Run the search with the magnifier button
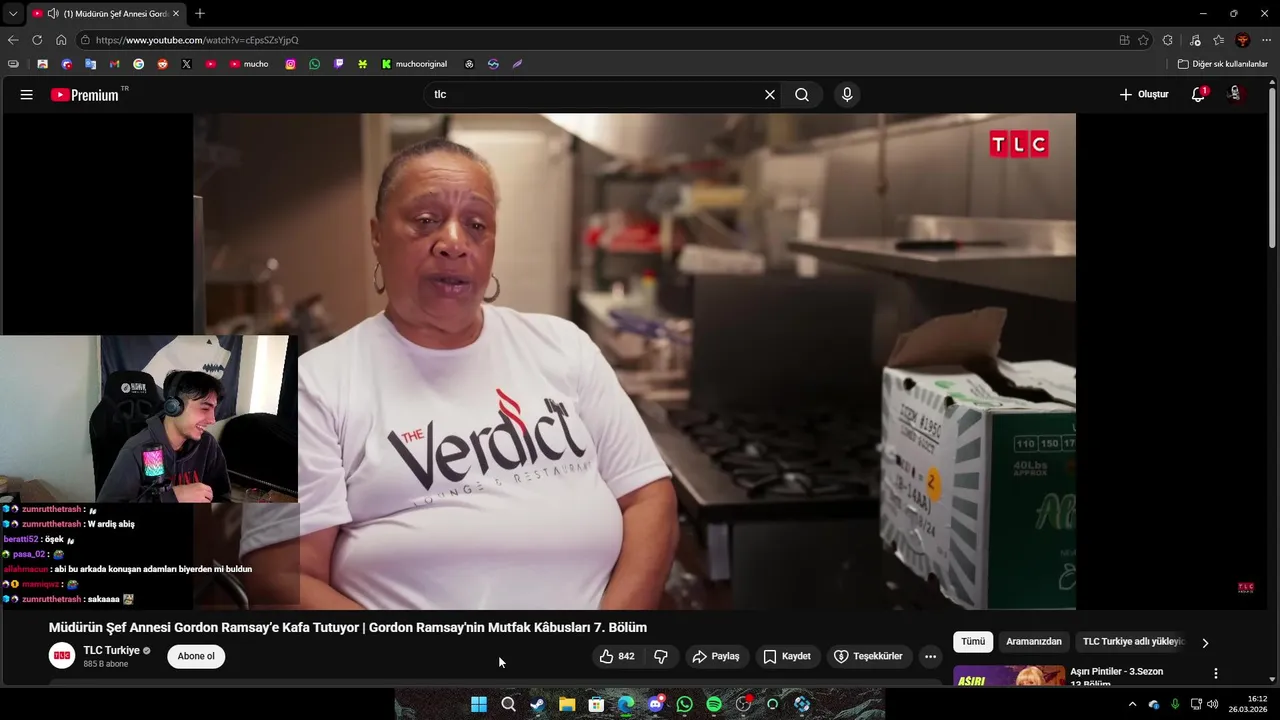The height and width of the screenshot is (720, 1280). point(802,94)
